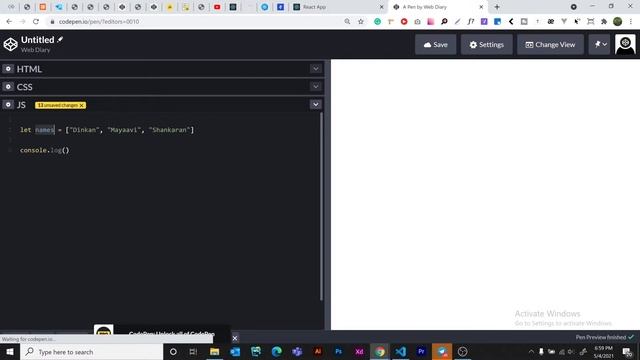Open Microsoft Edge from the taskbar

pyautogui.click(x=276, y=351)
